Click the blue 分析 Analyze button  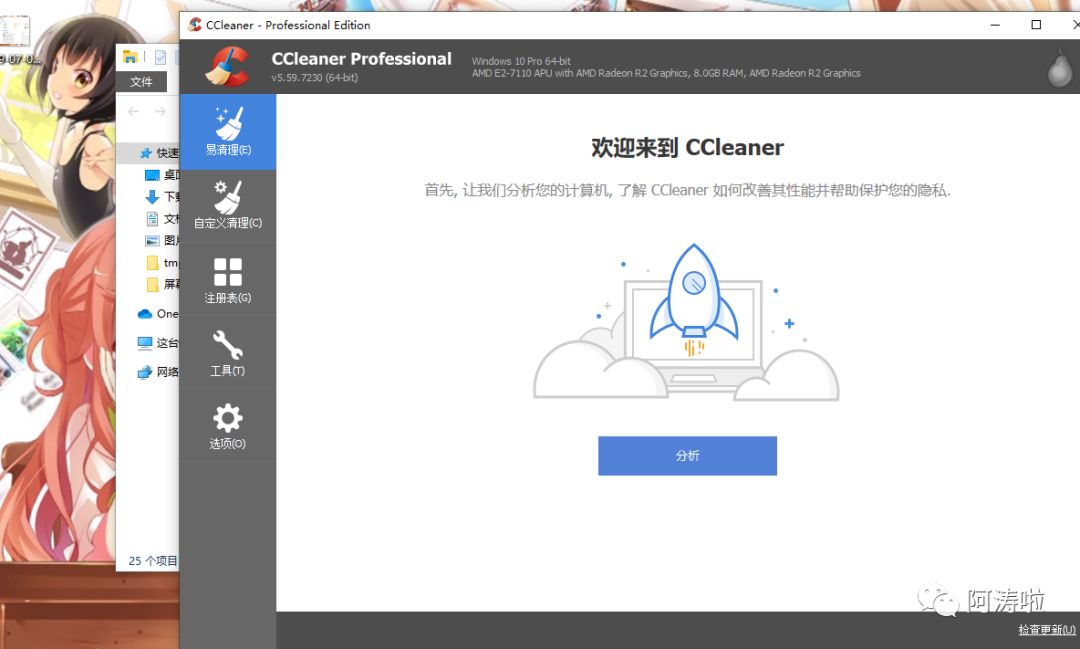point(687,455)
